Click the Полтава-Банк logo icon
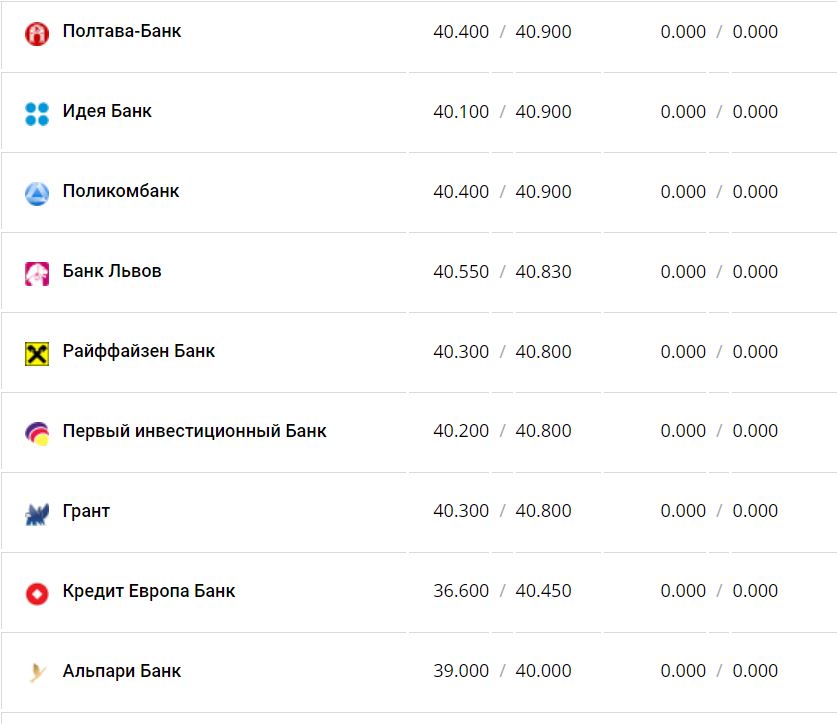The height and width of the screenshot is (724, 837). coord(37,34)
